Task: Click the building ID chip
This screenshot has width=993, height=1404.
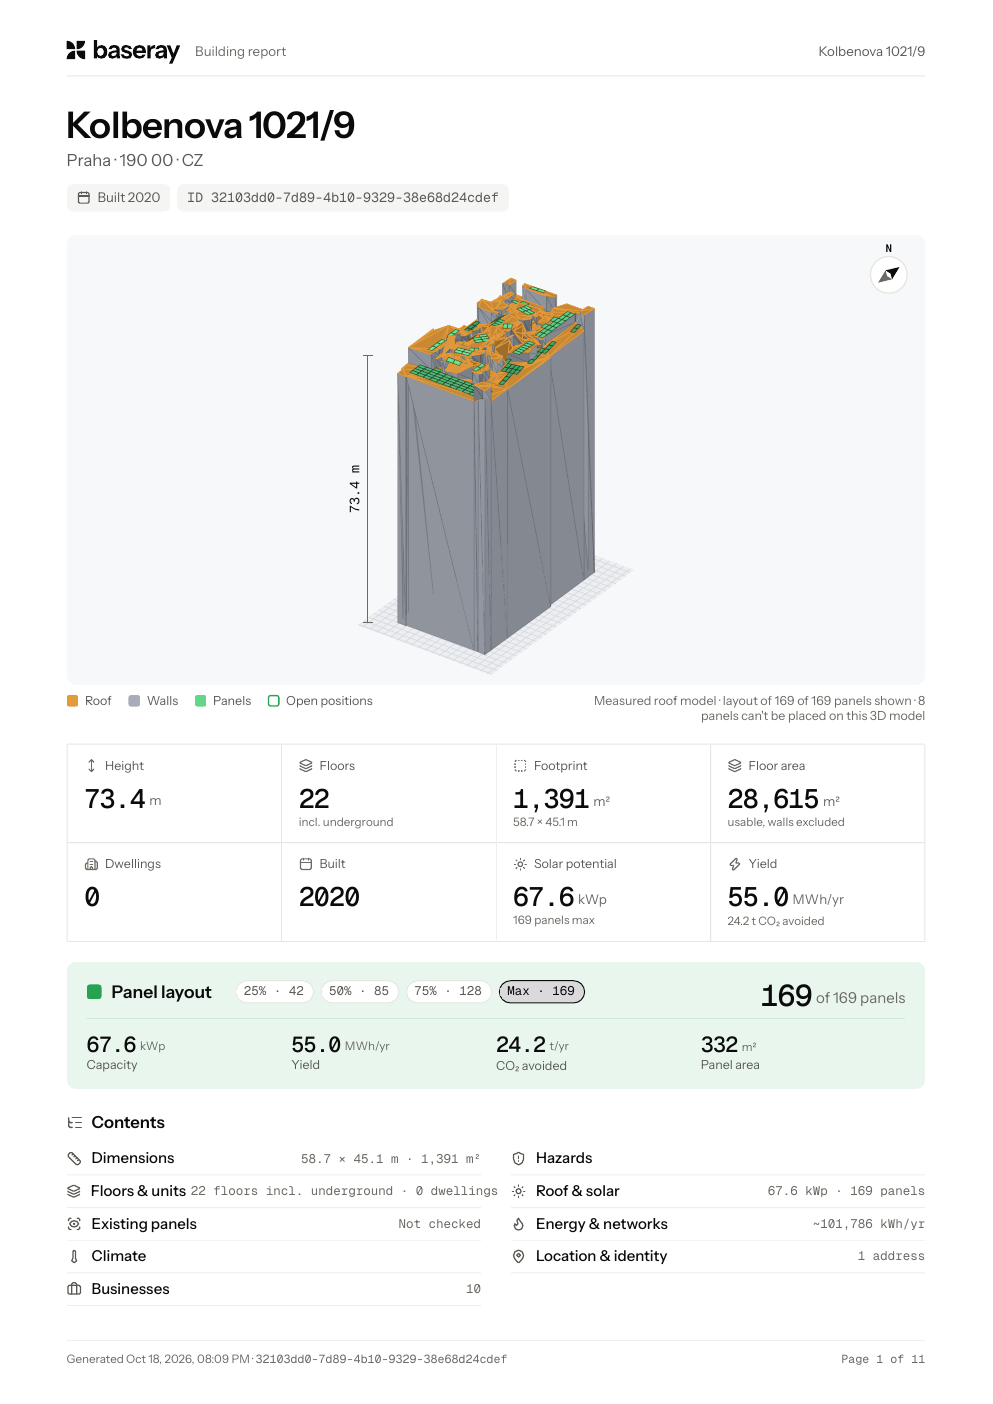Action: [x=343, y=198]
